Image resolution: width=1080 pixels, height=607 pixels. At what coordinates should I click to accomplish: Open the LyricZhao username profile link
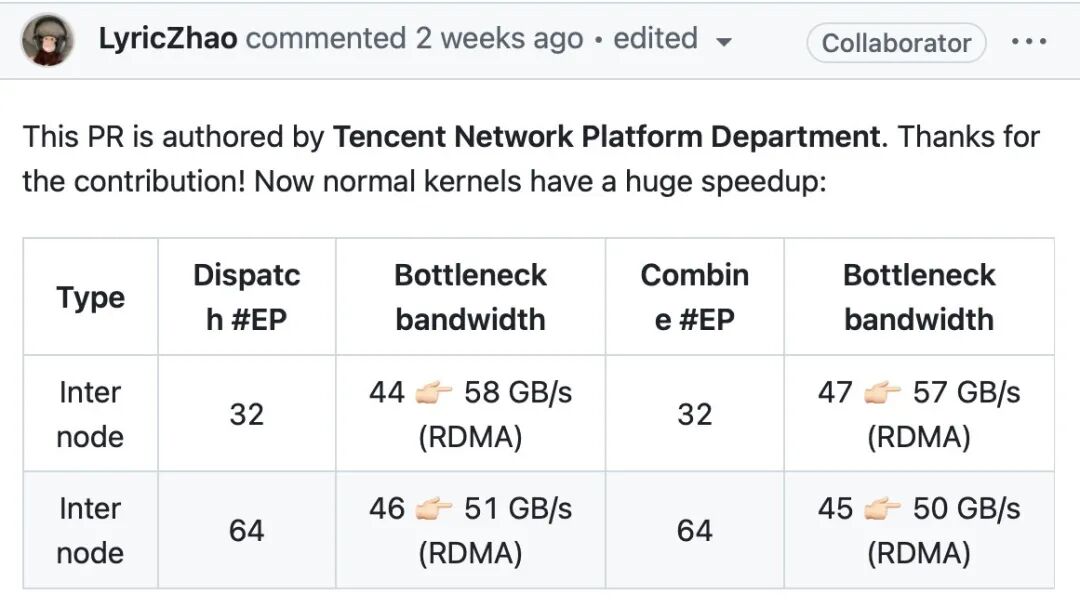[168, 40]
